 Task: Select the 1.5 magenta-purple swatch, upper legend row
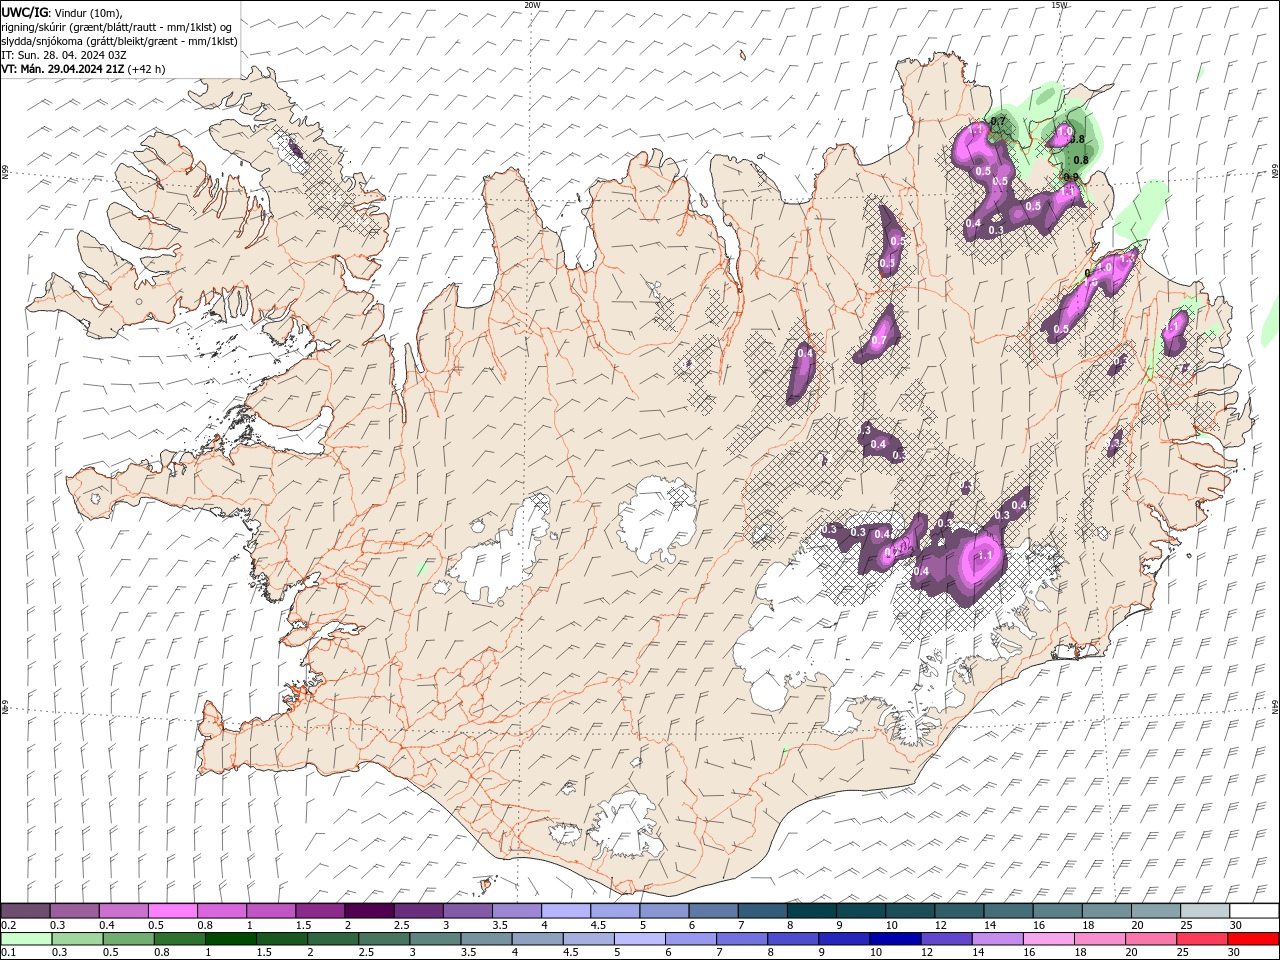click(320, 911)
